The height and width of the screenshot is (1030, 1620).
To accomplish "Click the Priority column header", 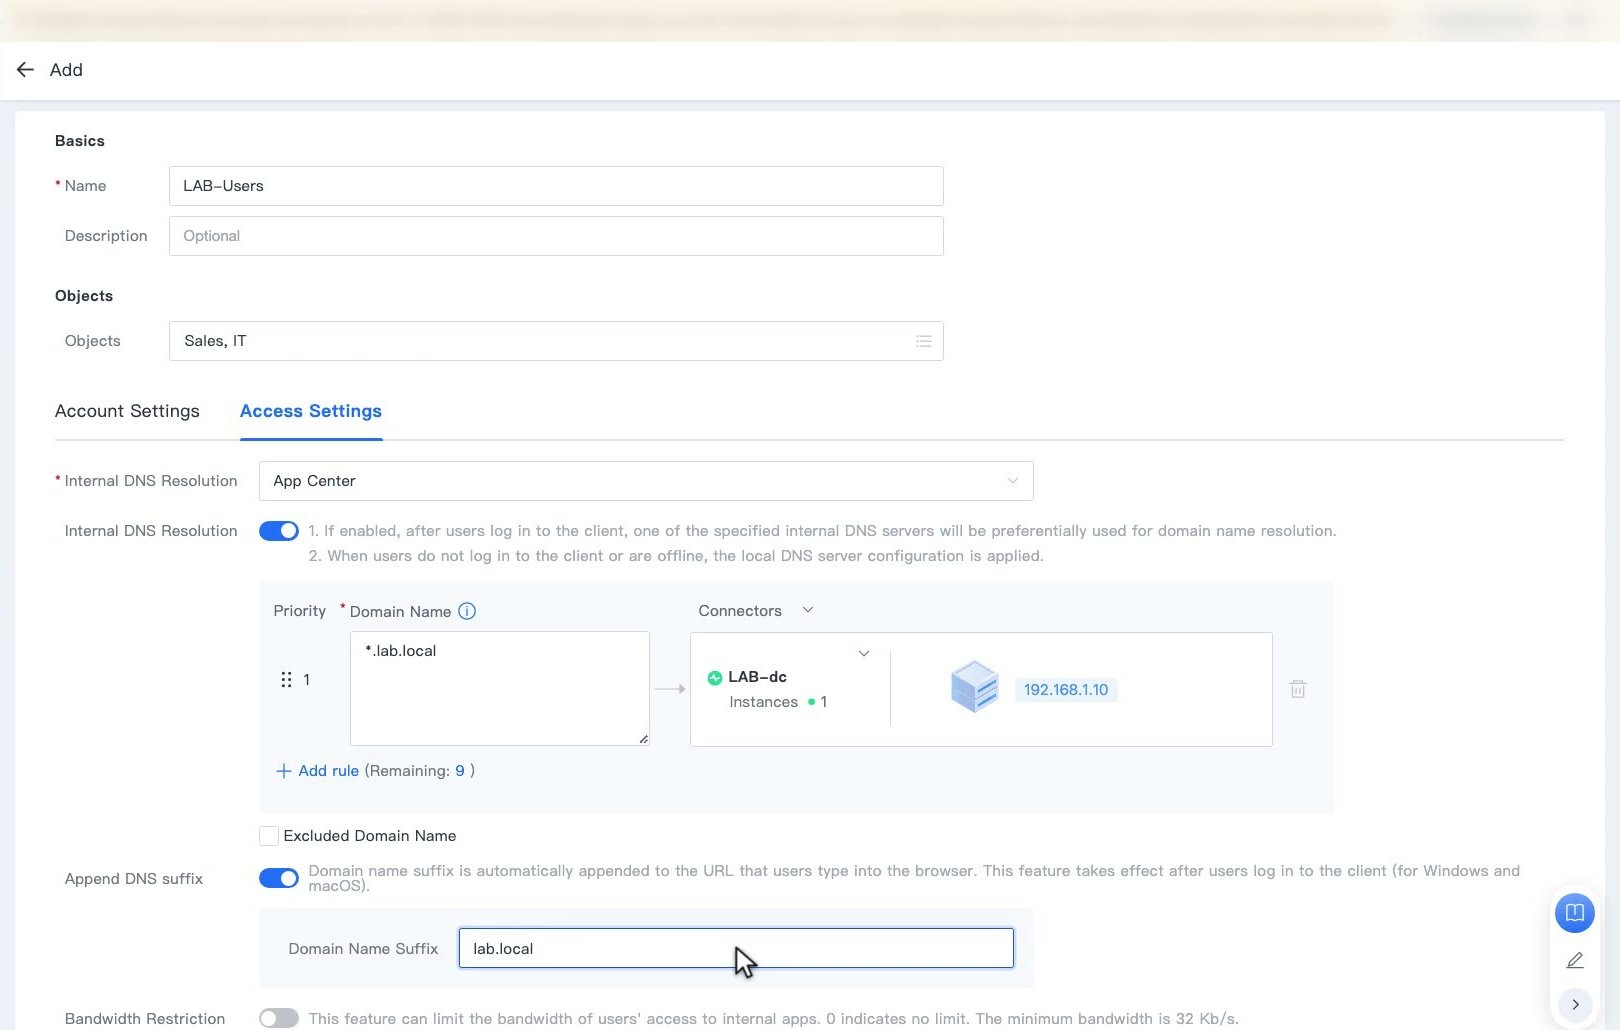I will coord(300,611).
